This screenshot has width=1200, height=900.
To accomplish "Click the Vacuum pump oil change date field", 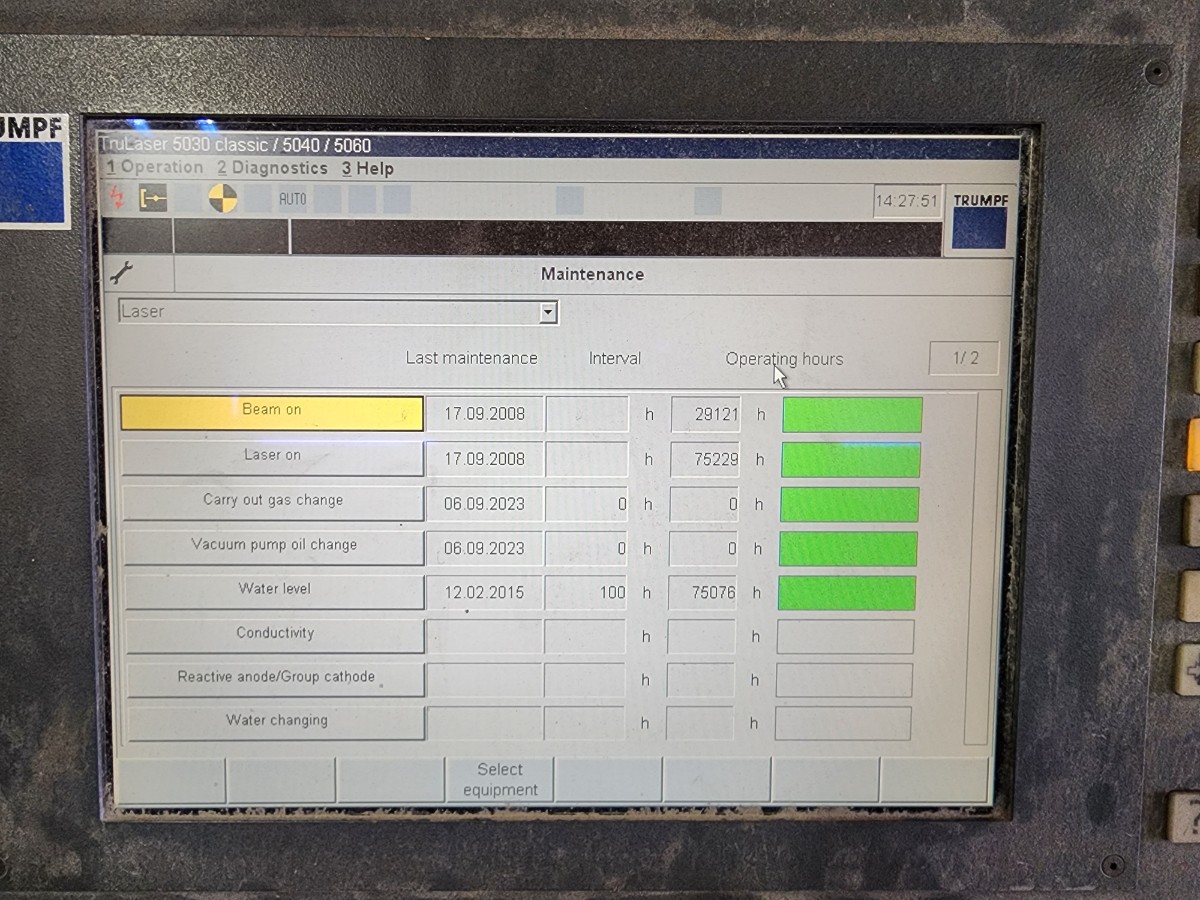I will [x=485, y=548].
